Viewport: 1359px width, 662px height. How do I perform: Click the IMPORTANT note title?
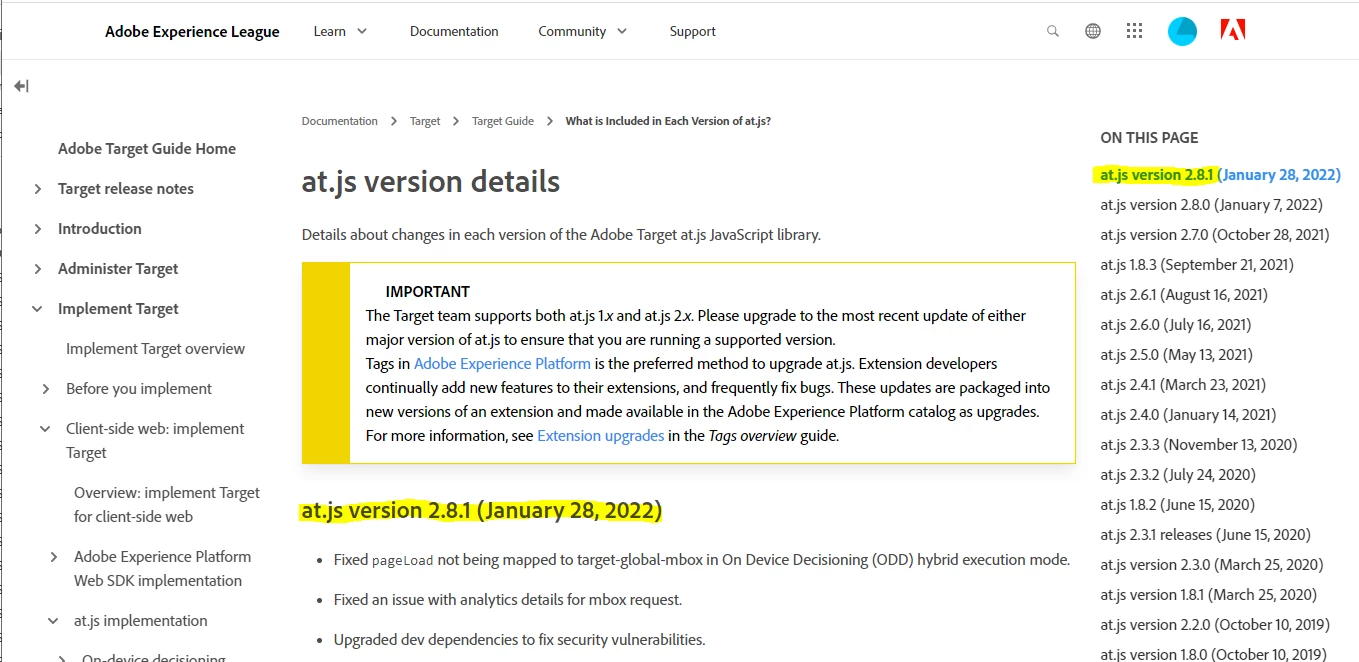pyautogui.click(x=427, y=292)
